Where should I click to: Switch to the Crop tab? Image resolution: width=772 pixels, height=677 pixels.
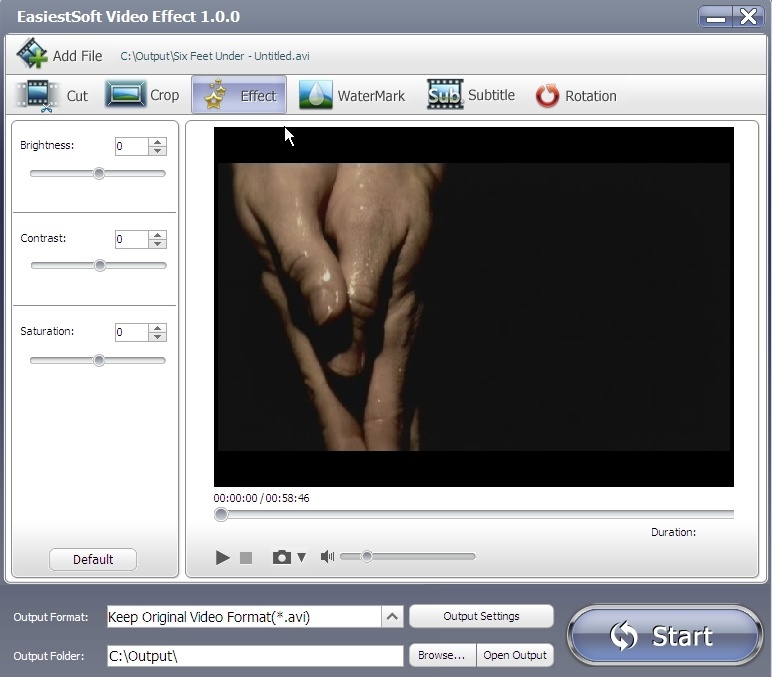pyautogui.click(x=142, y=95)
